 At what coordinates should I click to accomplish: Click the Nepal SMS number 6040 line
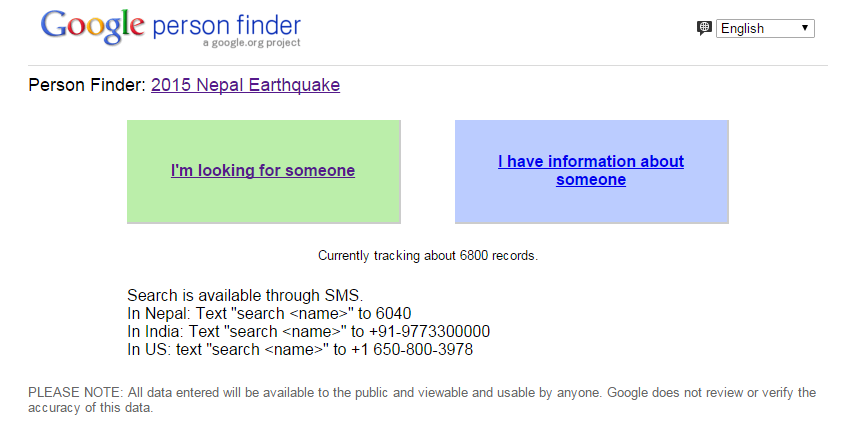269,314
